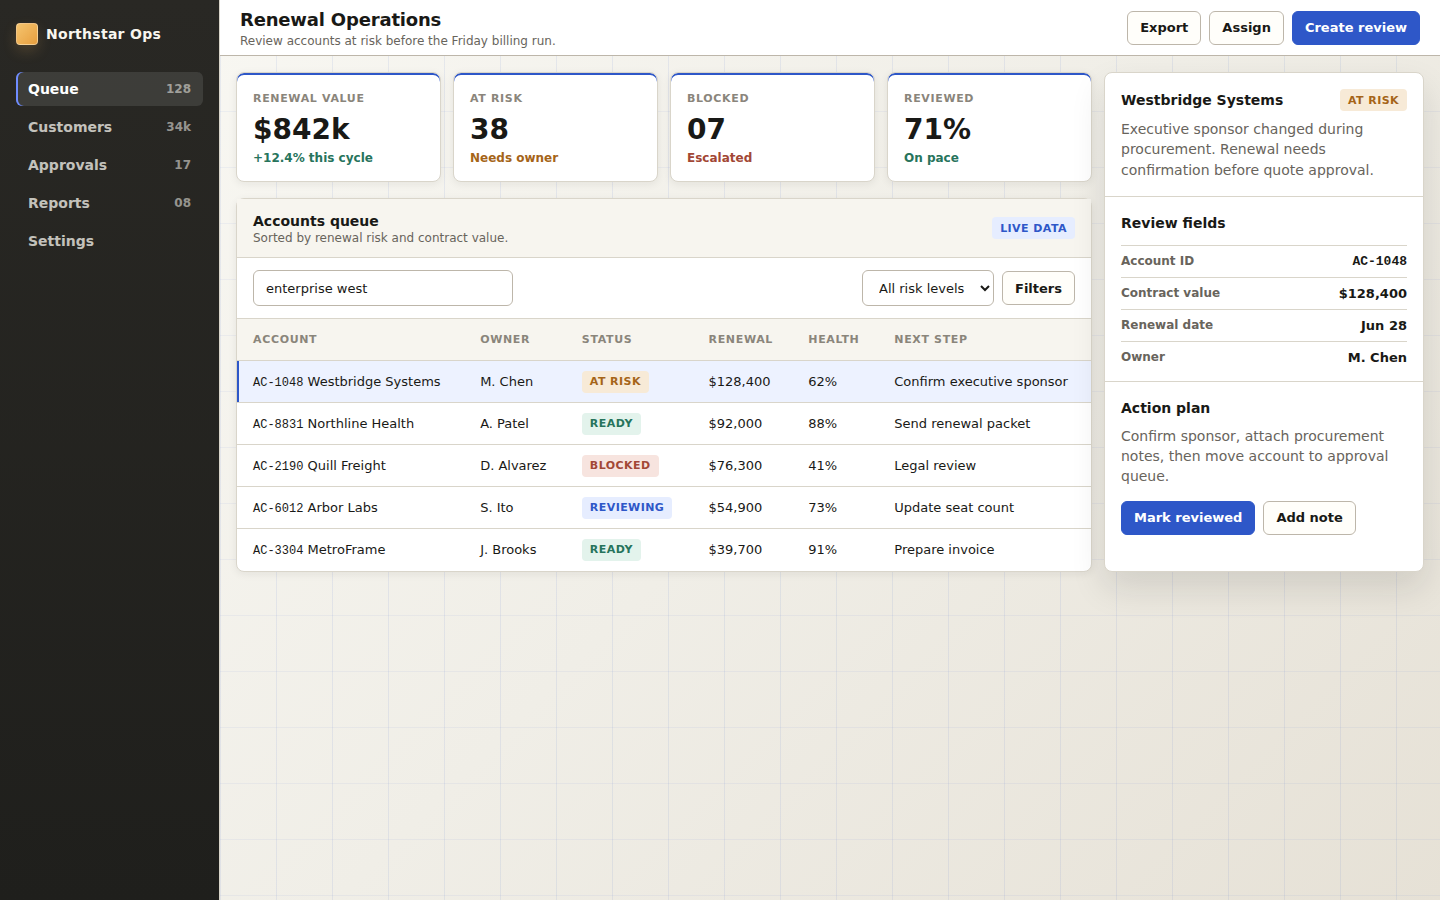This screenshot has height=900, width=1440.
Task: Sort by the RENEWAL column header
Action: coord(740,339)
